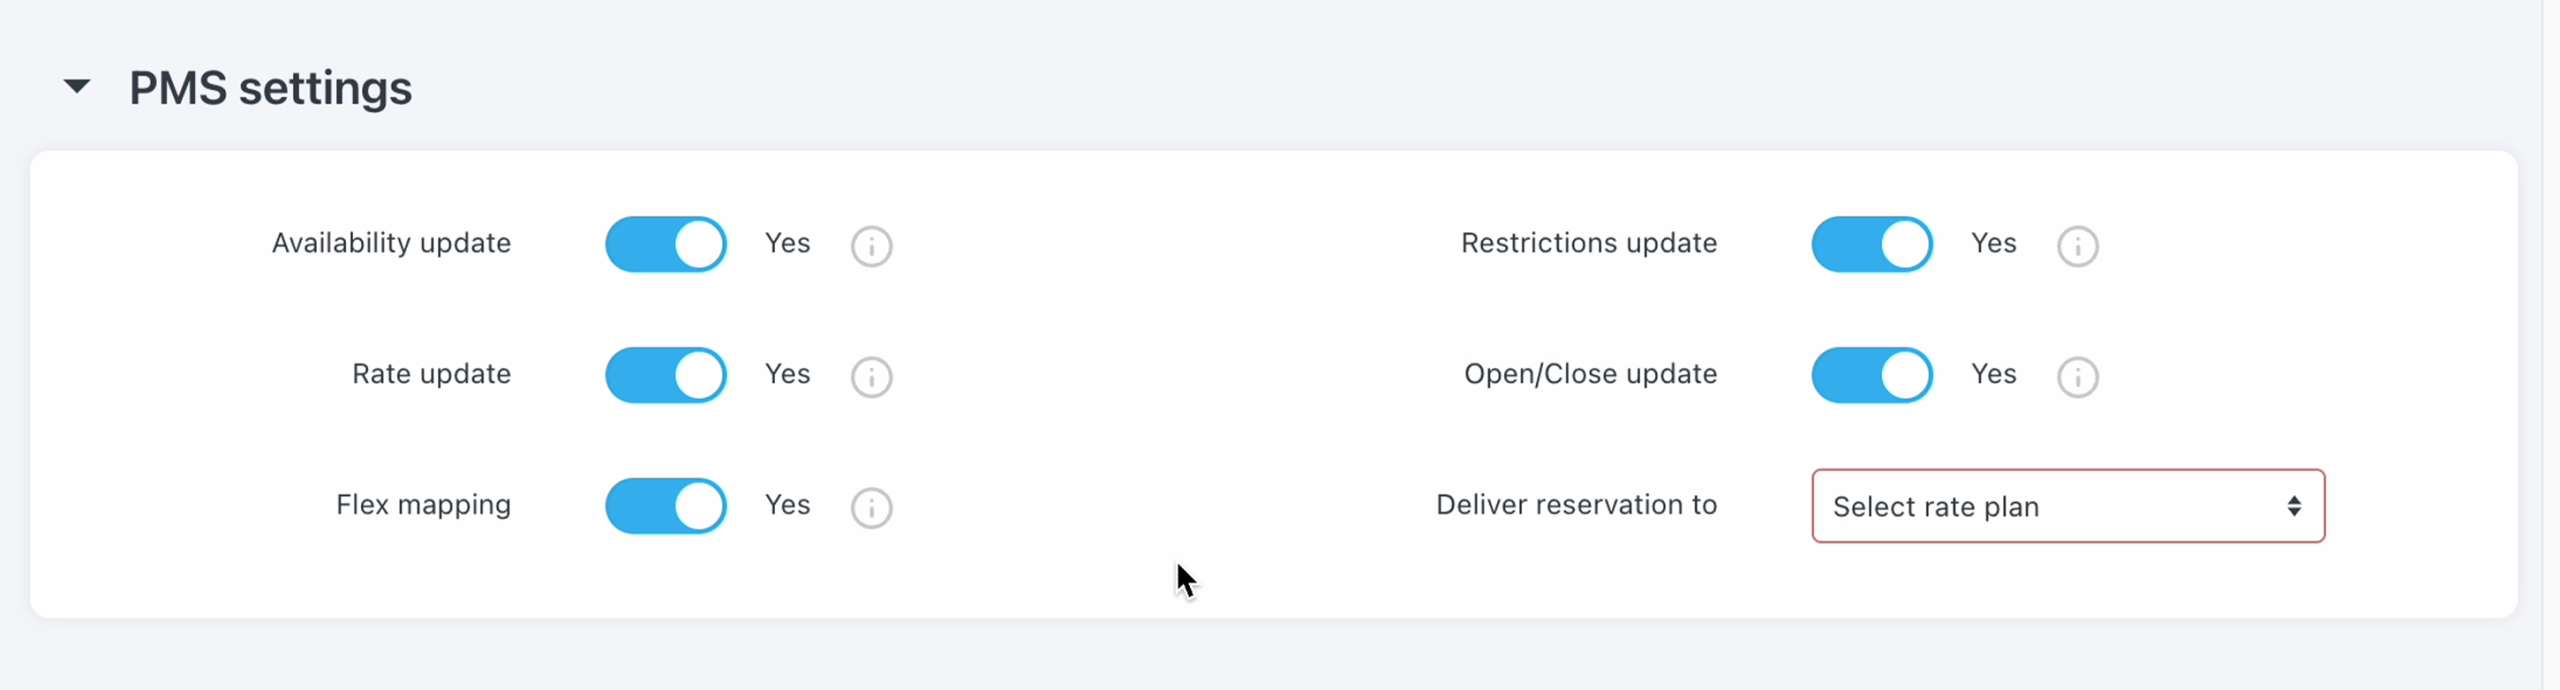Click the Open/Close update label text
The height and width of the screenshot is (690, 2560).
click(x=1590, y=374)
